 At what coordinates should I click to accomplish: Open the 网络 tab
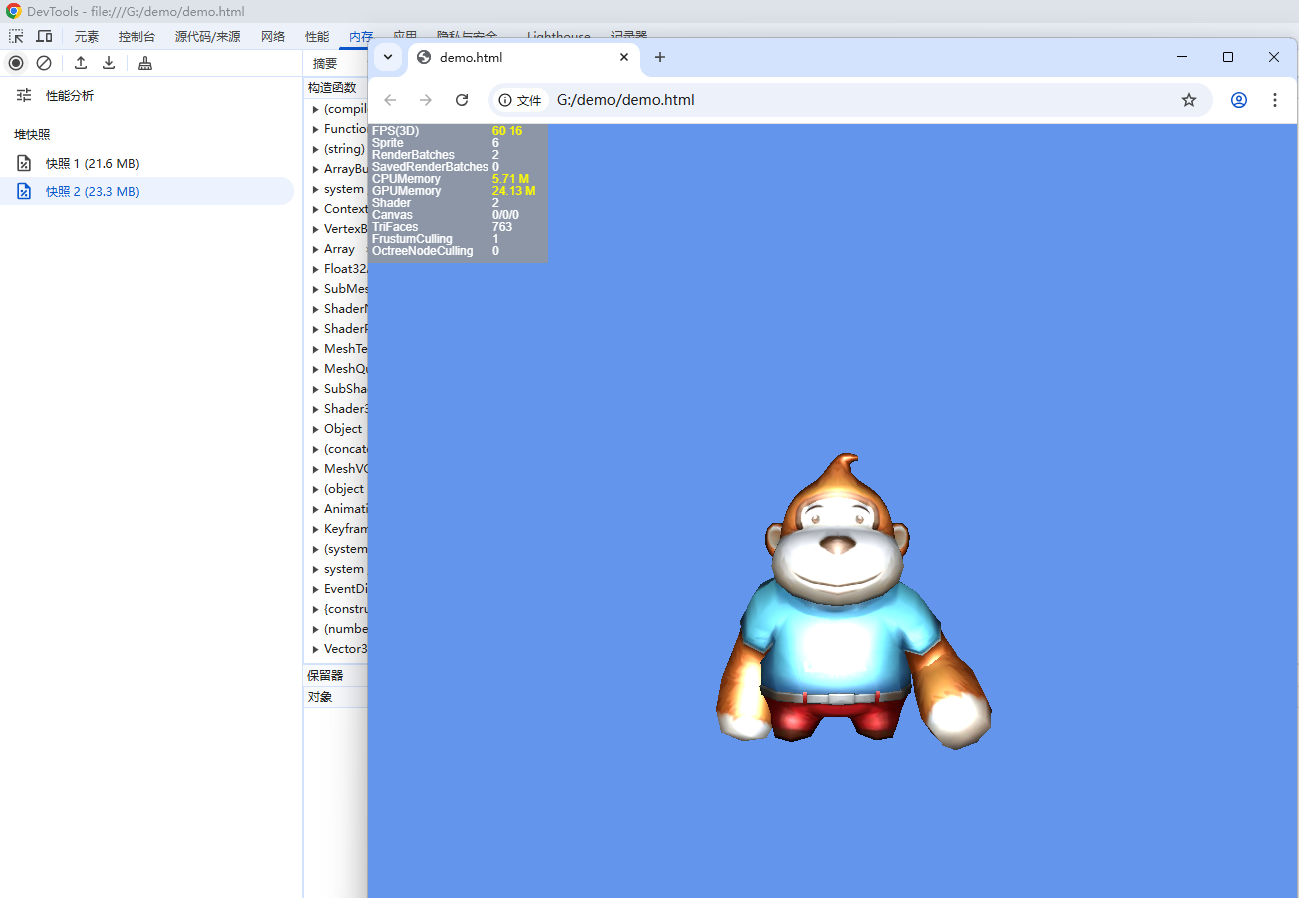click(x=273, y=36)
